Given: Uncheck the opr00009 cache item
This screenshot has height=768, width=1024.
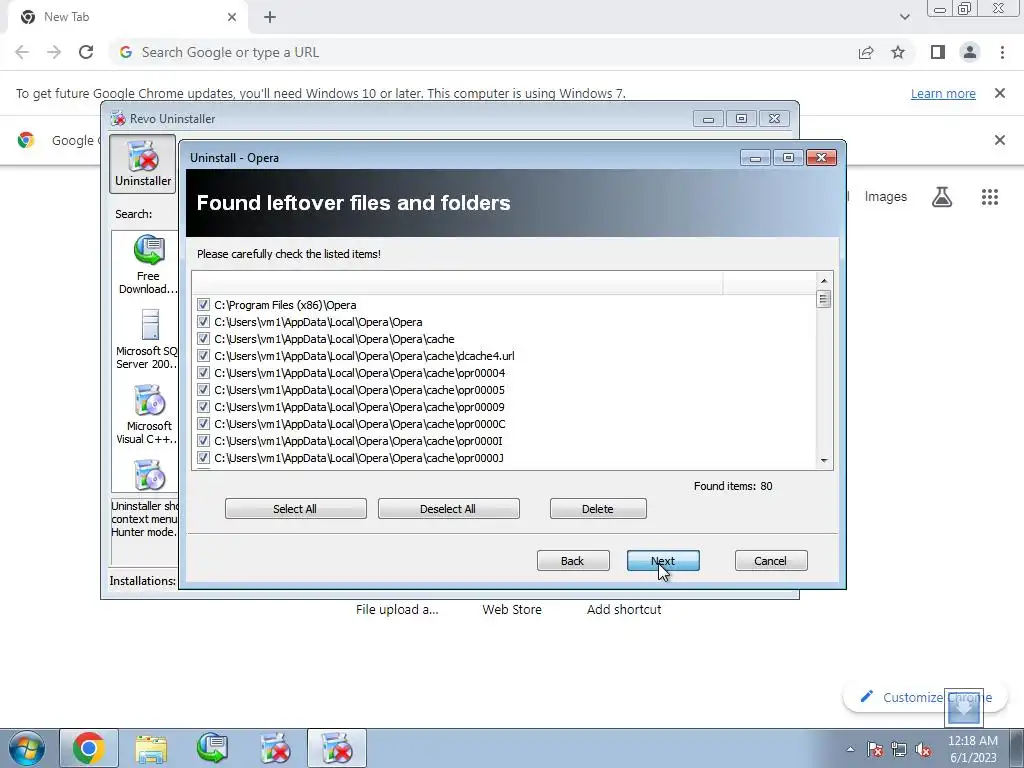Looking at the screenshot, I should pos(203,407).
